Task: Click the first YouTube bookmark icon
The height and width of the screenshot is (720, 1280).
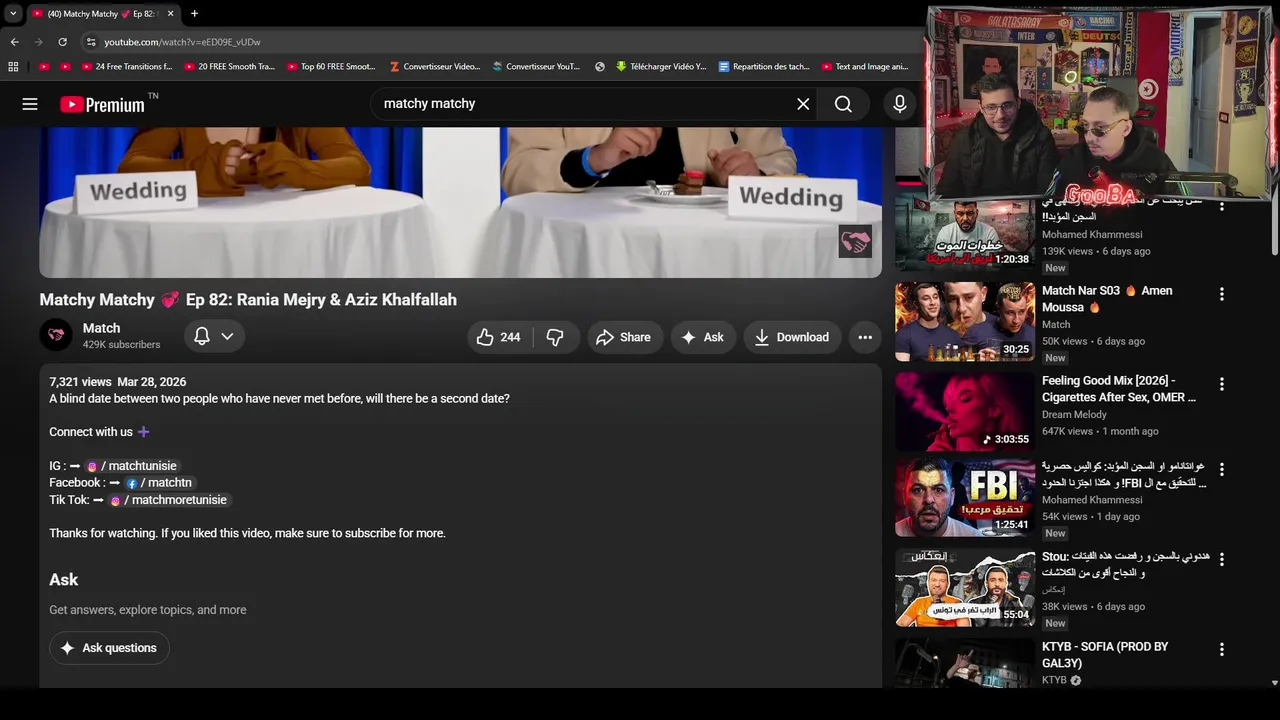Action: tap(44, 67)
